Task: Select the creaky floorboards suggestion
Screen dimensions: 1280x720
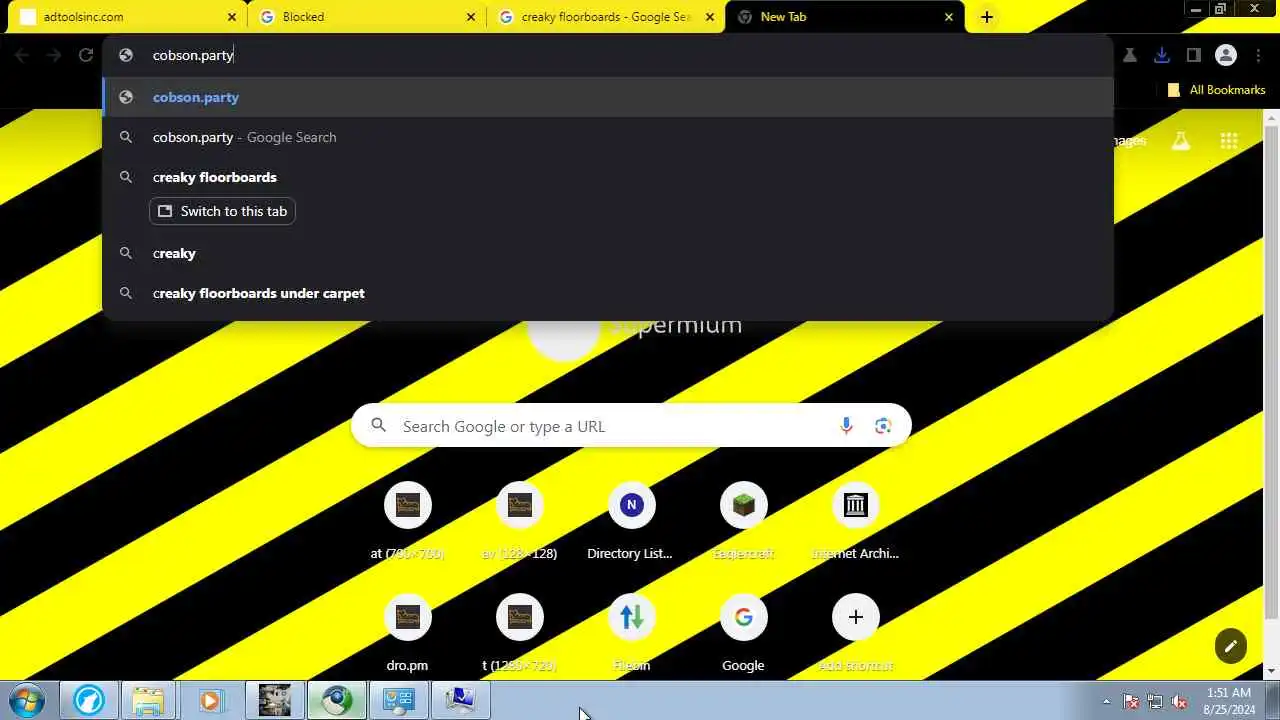Action: 608,177
